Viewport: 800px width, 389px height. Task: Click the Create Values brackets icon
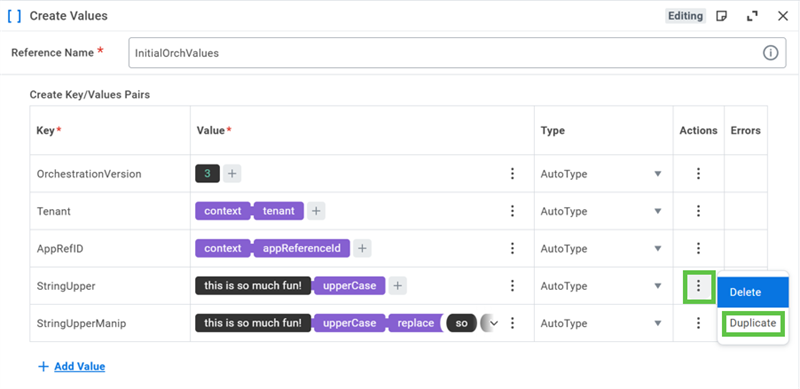tap(14, 16)
